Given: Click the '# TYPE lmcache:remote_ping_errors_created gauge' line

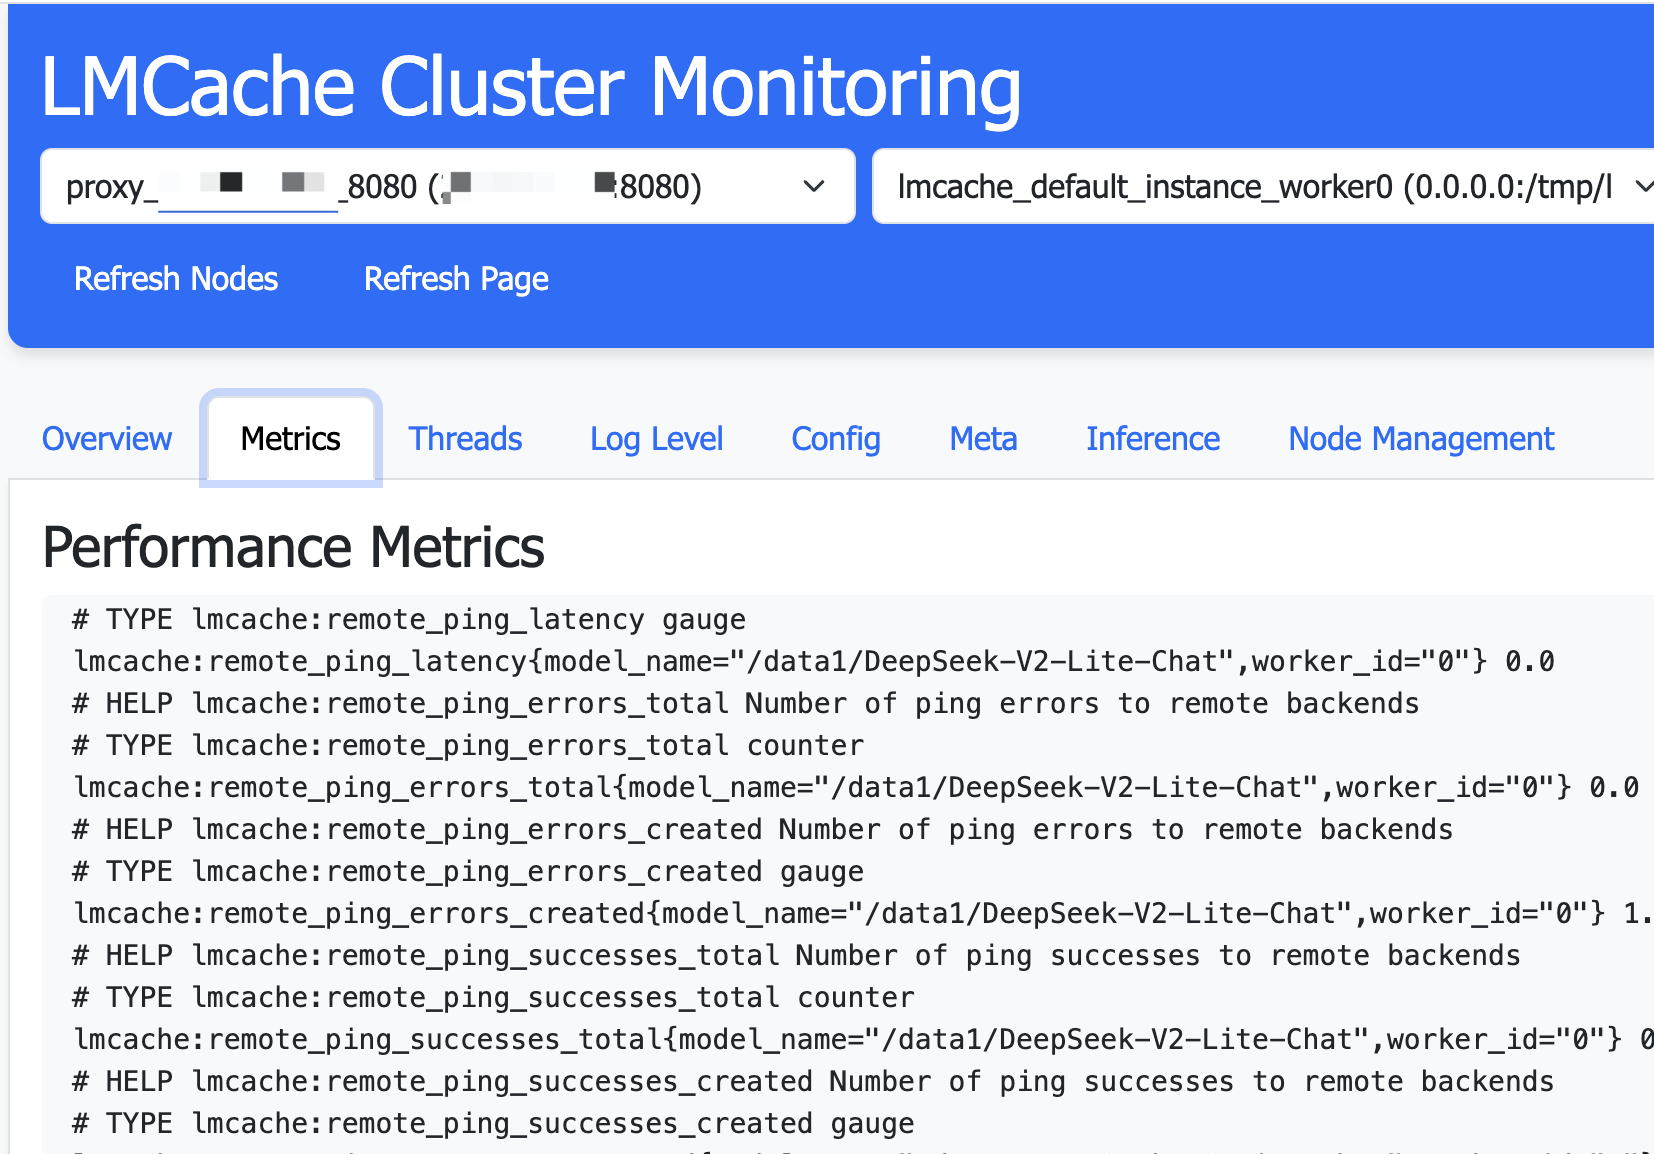Looking at the screenshot, I should (468, 871).
